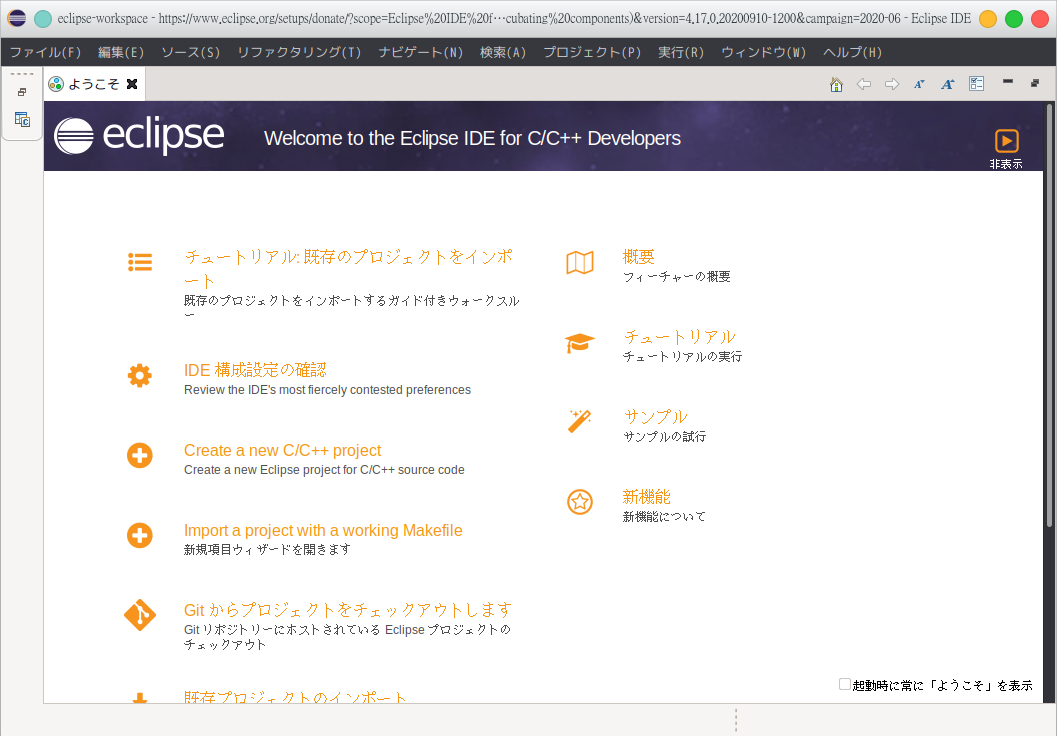Open the ソース(S) menu
This screenshot has width=1057, height=736.
pyautogui.click(x=191, y=52)
